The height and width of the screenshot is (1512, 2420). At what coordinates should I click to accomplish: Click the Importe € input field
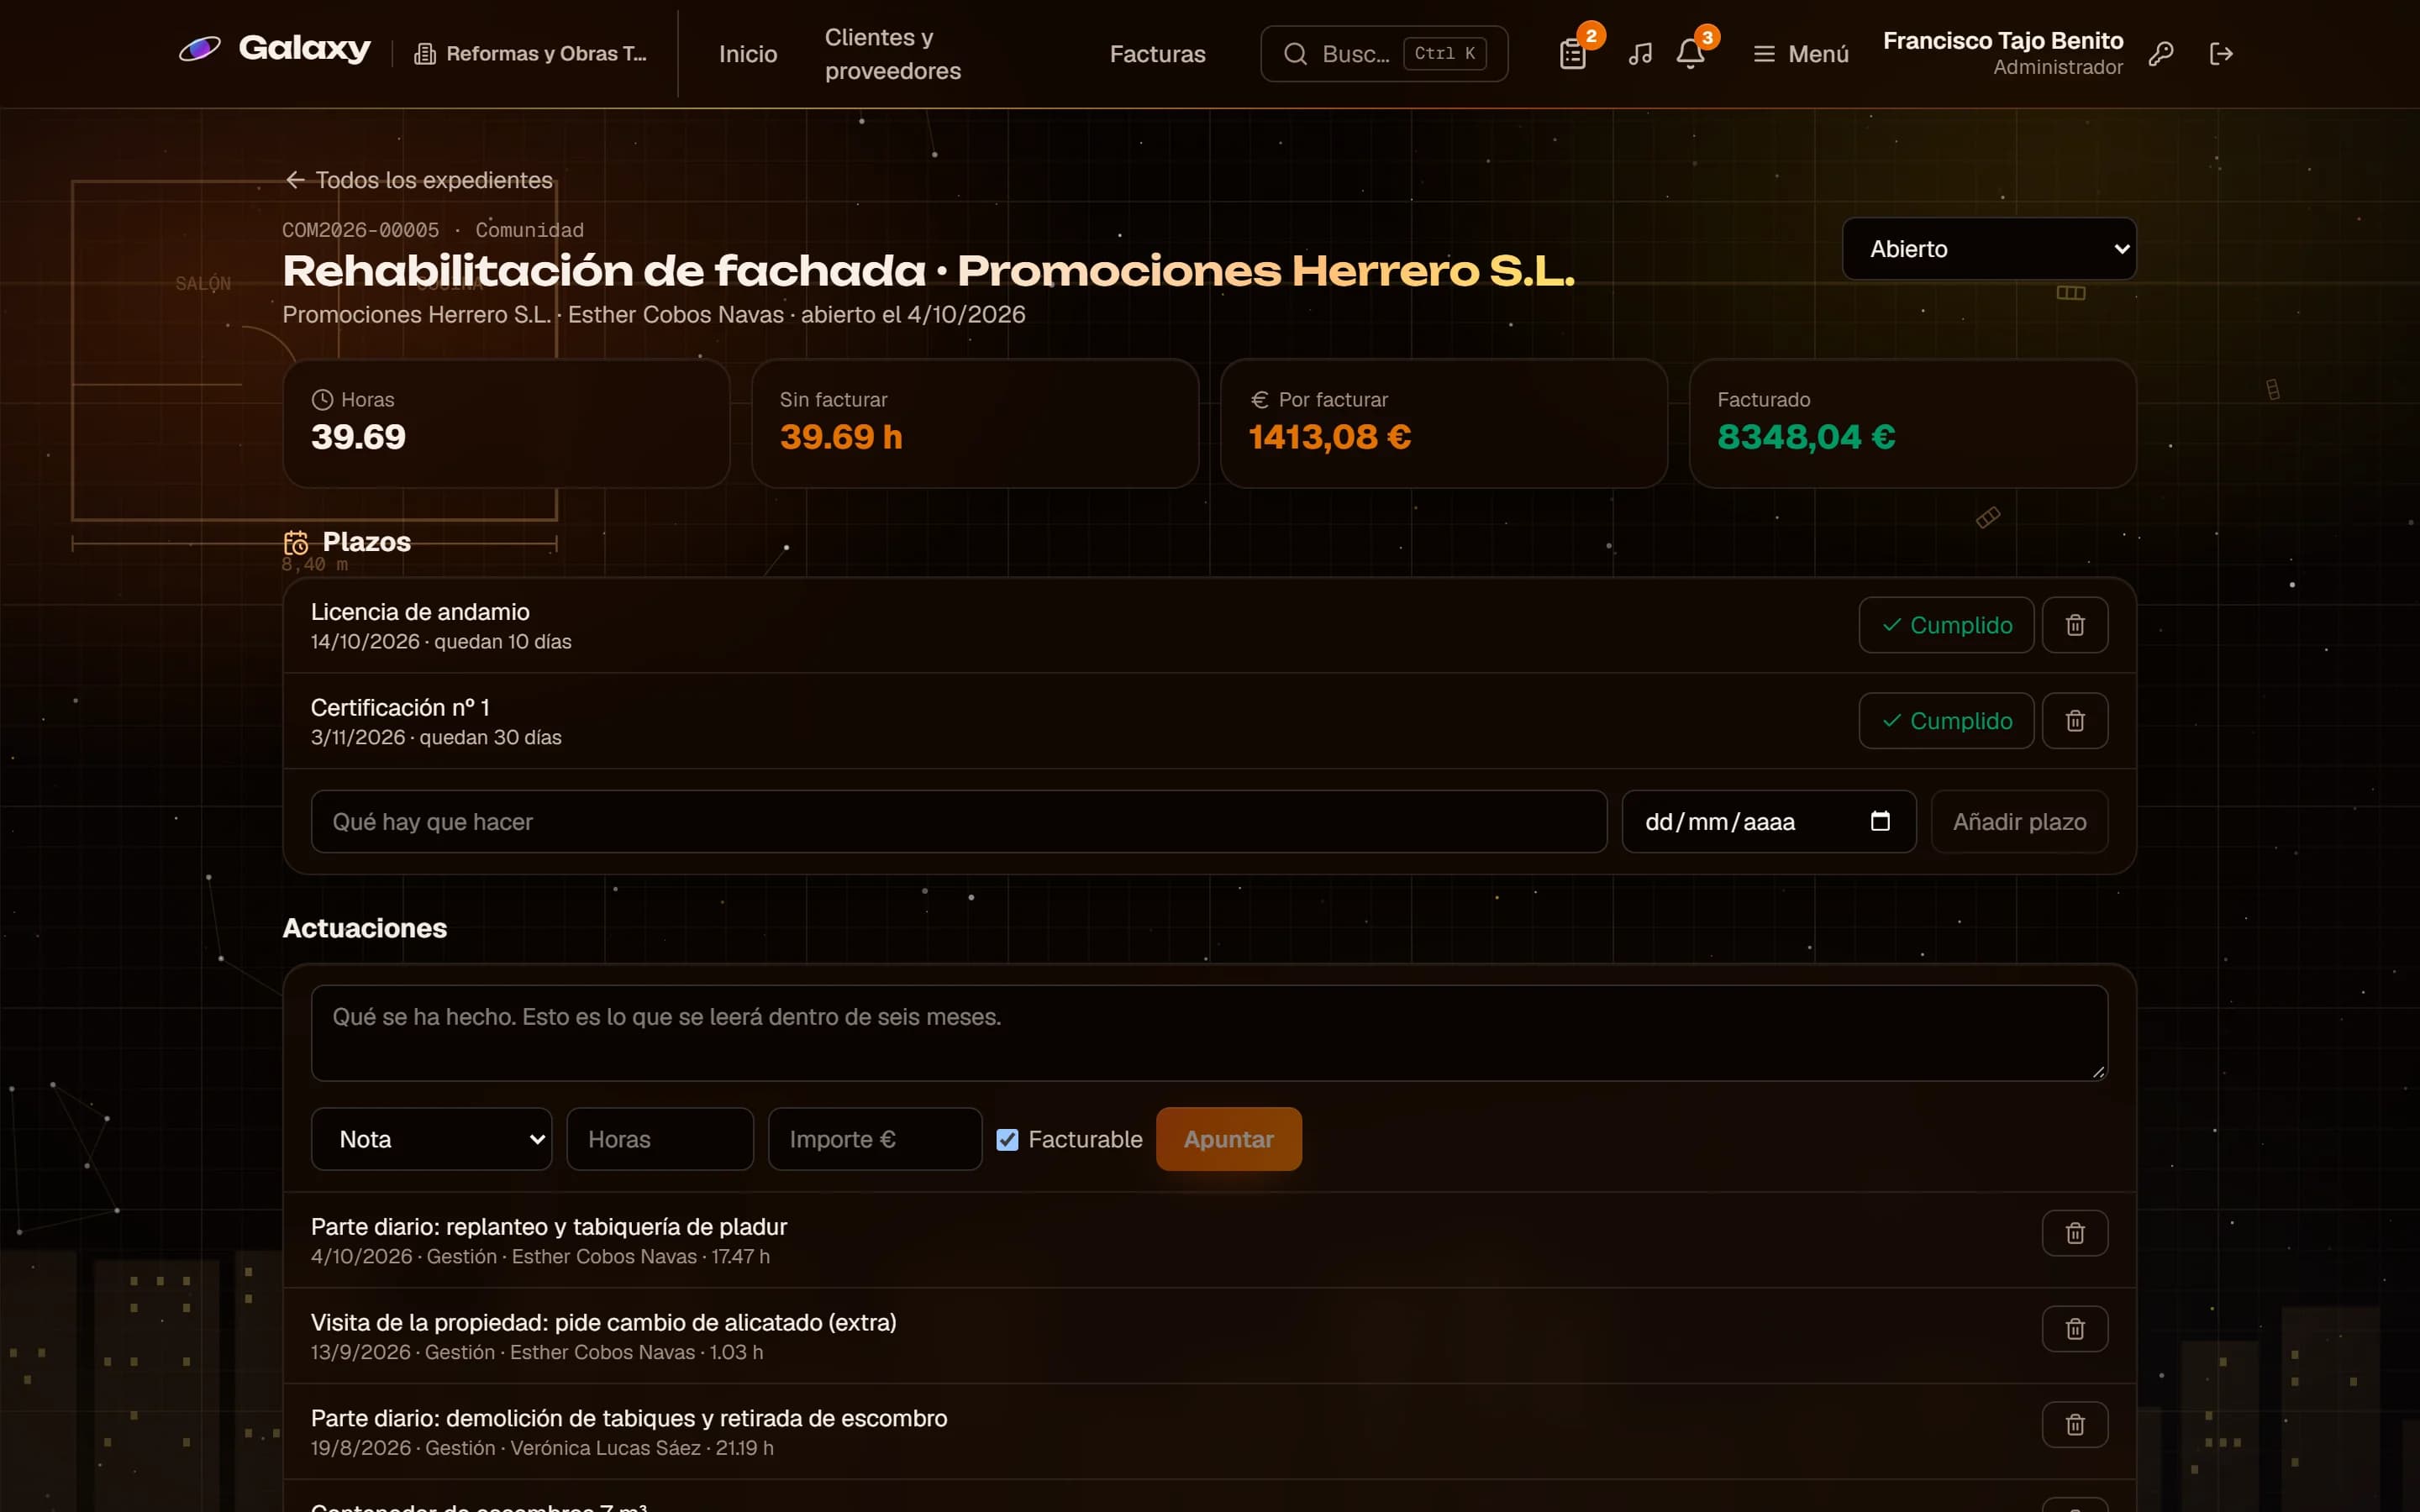click(x=875, y=1139)
